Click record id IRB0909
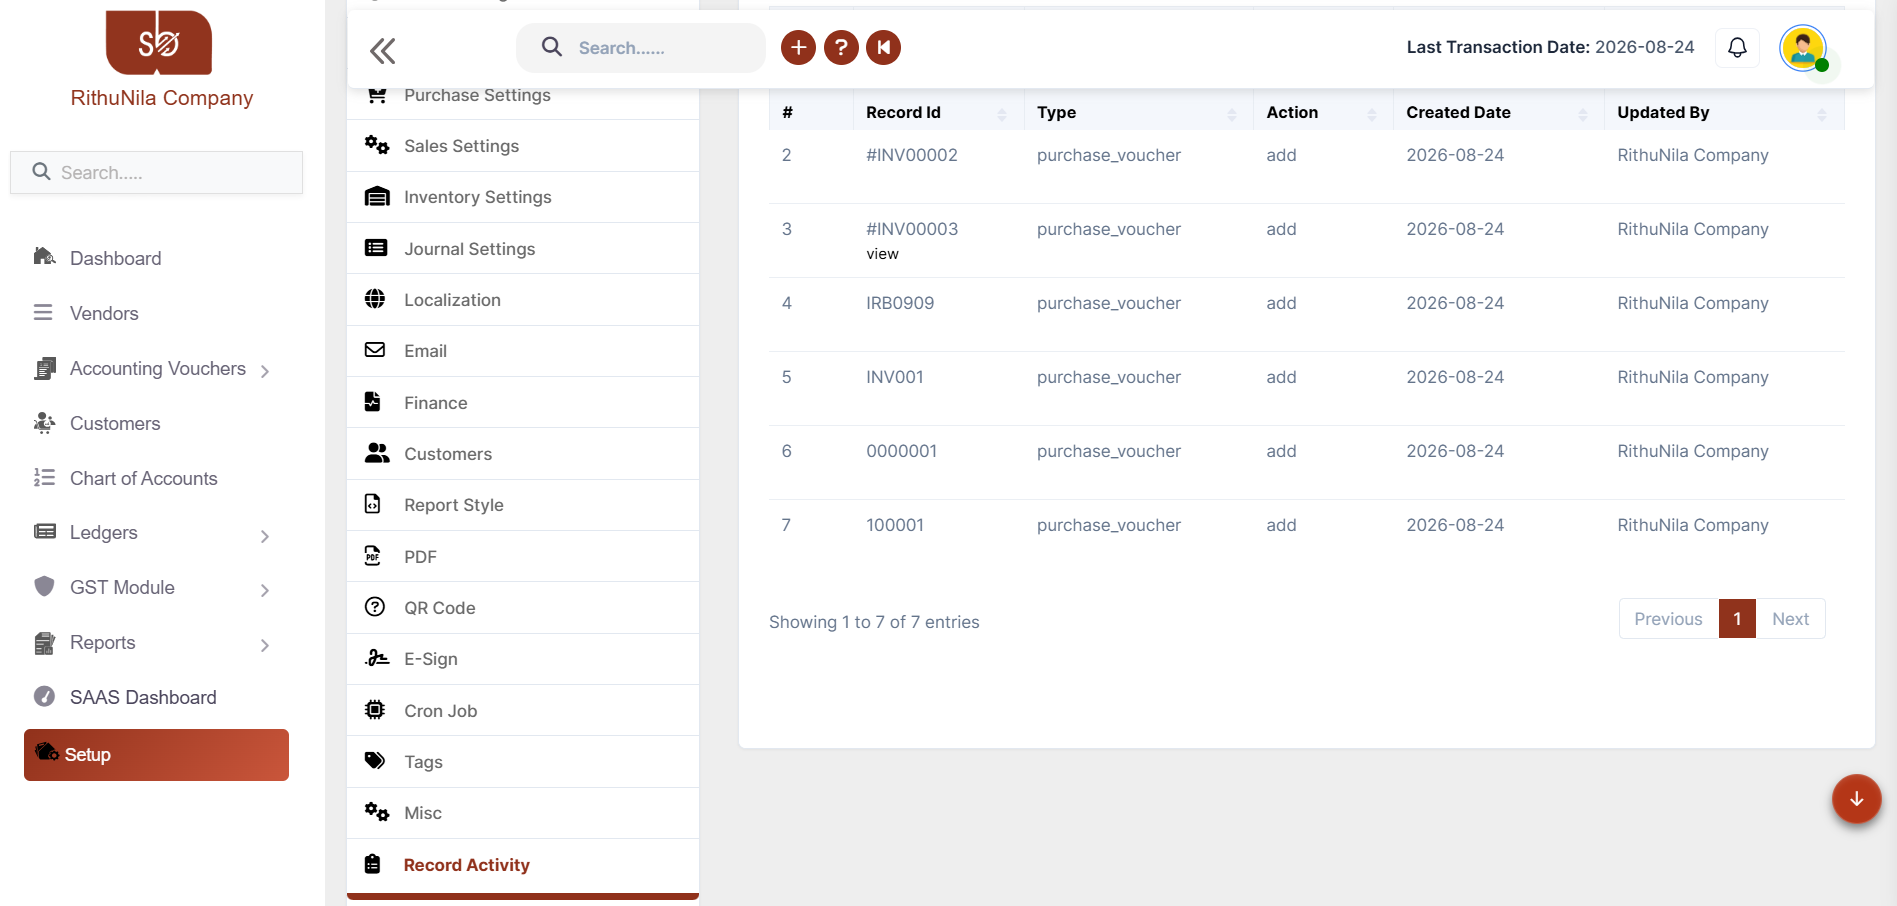The width and height of the screenshot is (1897, 906). [900, 303]
